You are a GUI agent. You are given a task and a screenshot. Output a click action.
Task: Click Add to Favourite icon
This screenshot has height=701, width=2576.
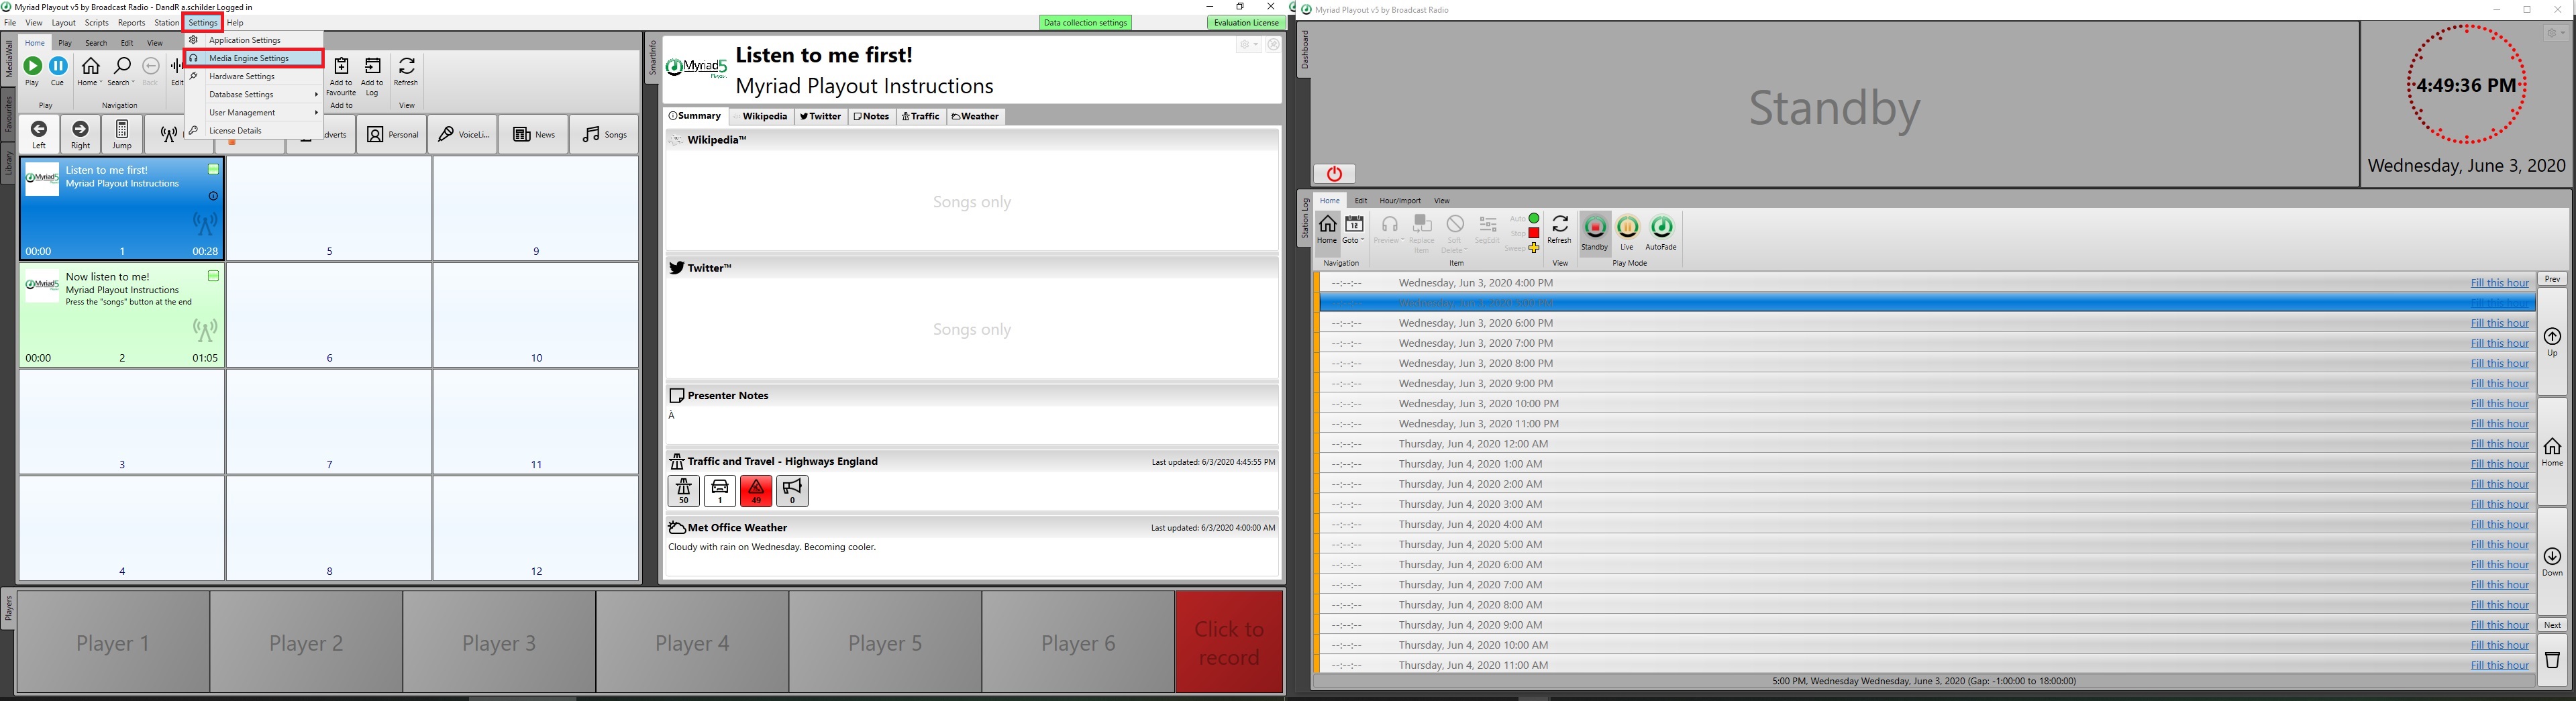(x=341, y=68)
